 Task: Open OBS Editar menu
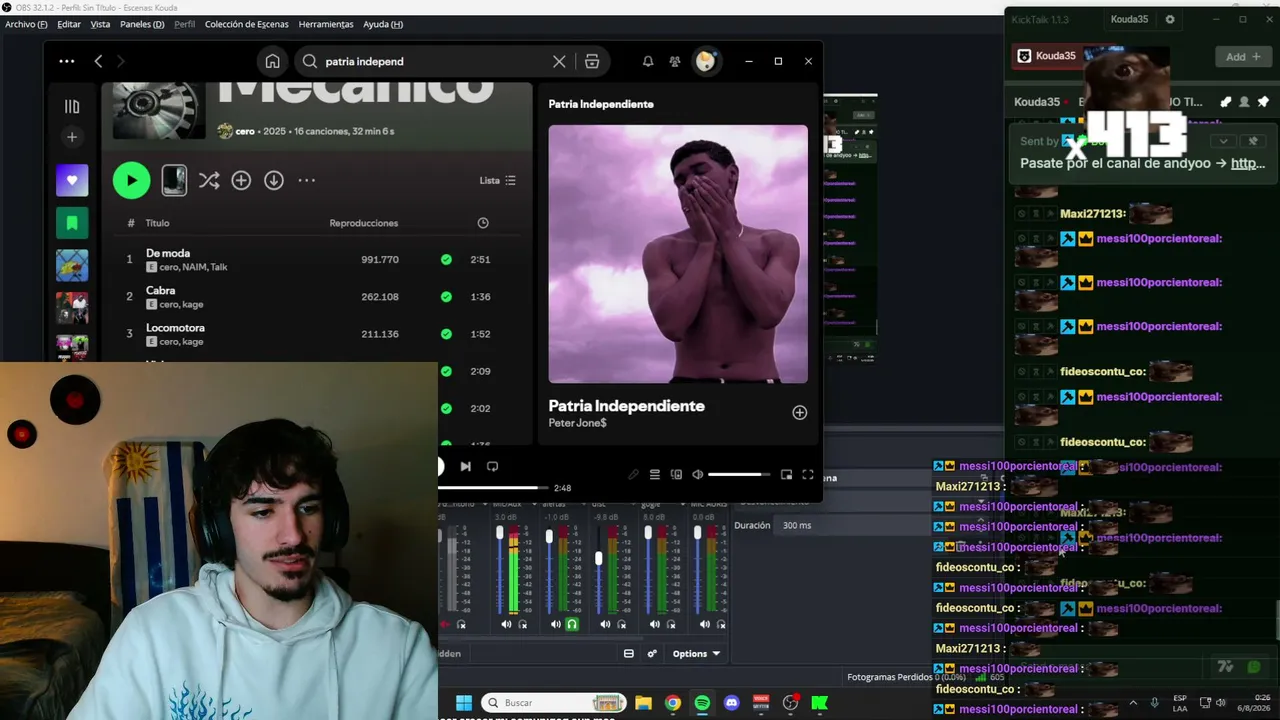pyautogui.click(x=69, y=24)
